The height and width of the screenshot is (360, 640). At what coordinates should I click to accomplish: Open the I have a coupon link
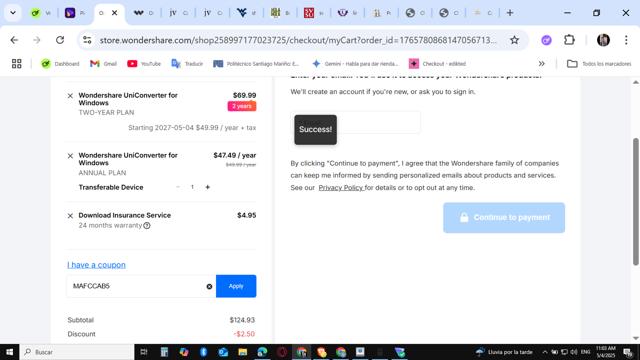pyautogui.click(x=96, y=265)
